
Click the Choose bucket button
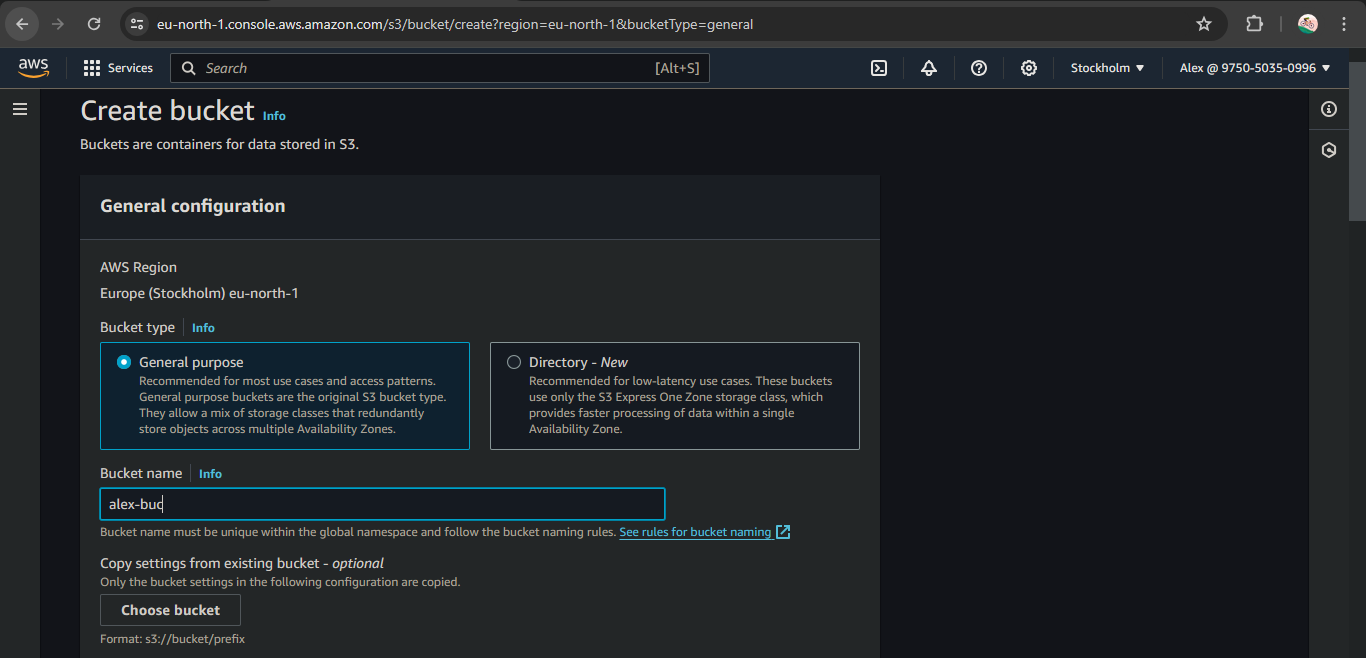coord(170,610)
